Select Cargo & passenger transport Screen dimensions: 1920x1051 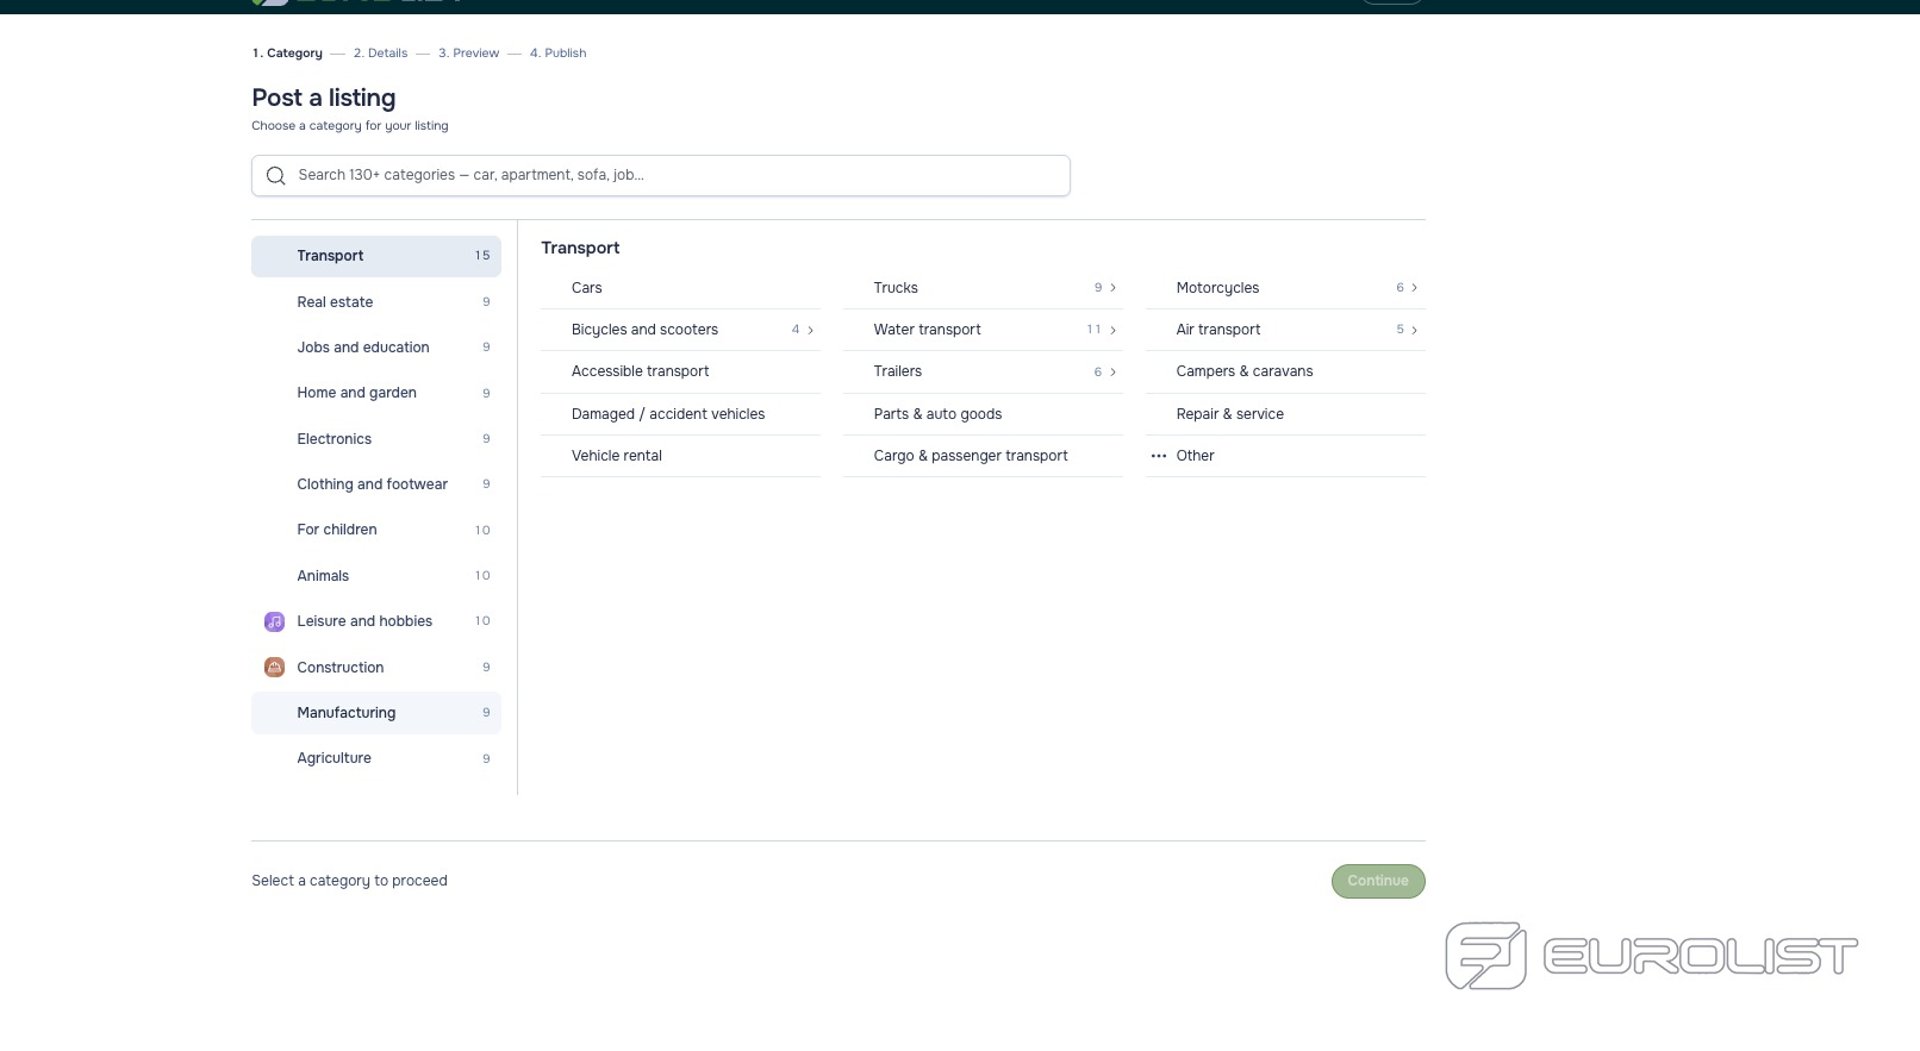pyautogui.click(x=983, y=456)
